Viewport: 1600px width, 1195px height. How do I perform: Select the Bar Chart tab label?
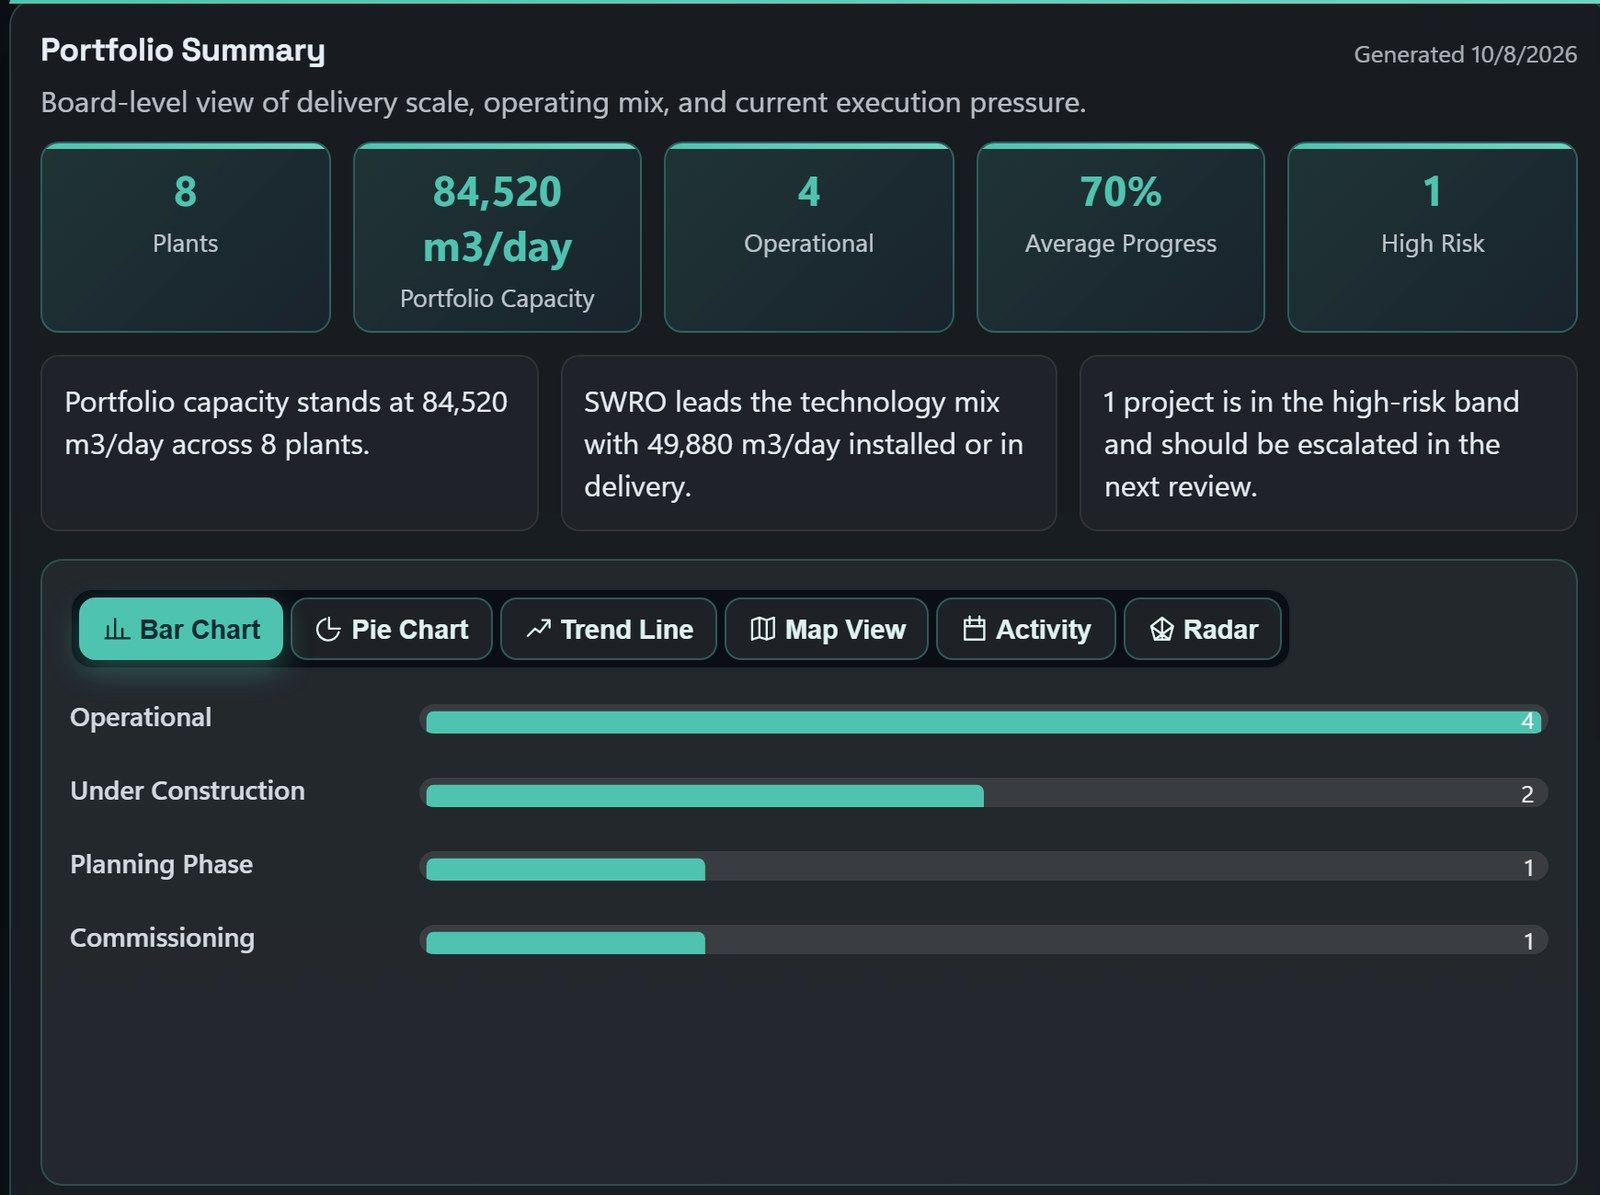pyautogui.click(x=200, y=629)
